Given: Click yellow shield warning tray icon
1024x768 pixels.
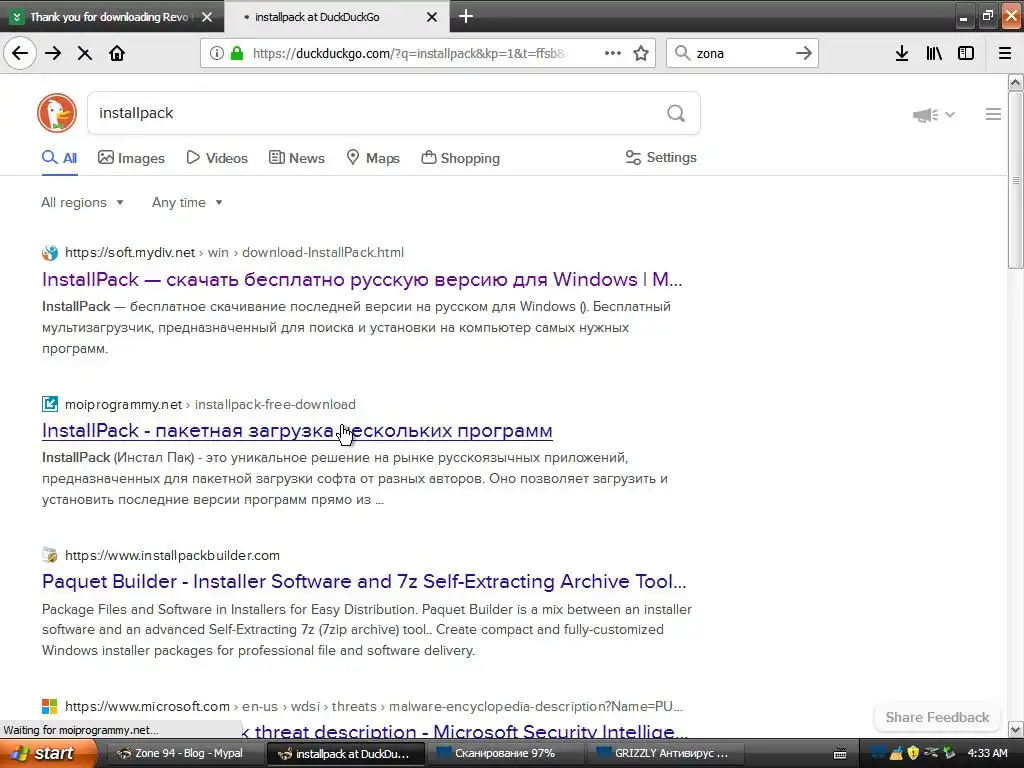Looking at the screenshot, I should click(913, 753).
